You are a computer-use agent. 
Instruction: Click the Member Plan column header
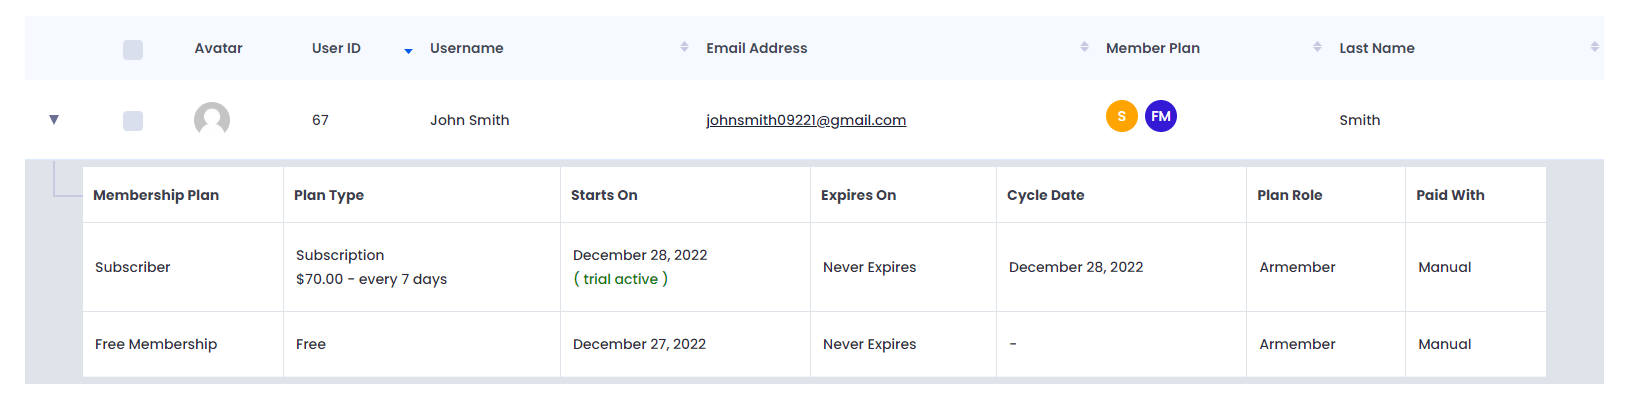[1153, 48]
